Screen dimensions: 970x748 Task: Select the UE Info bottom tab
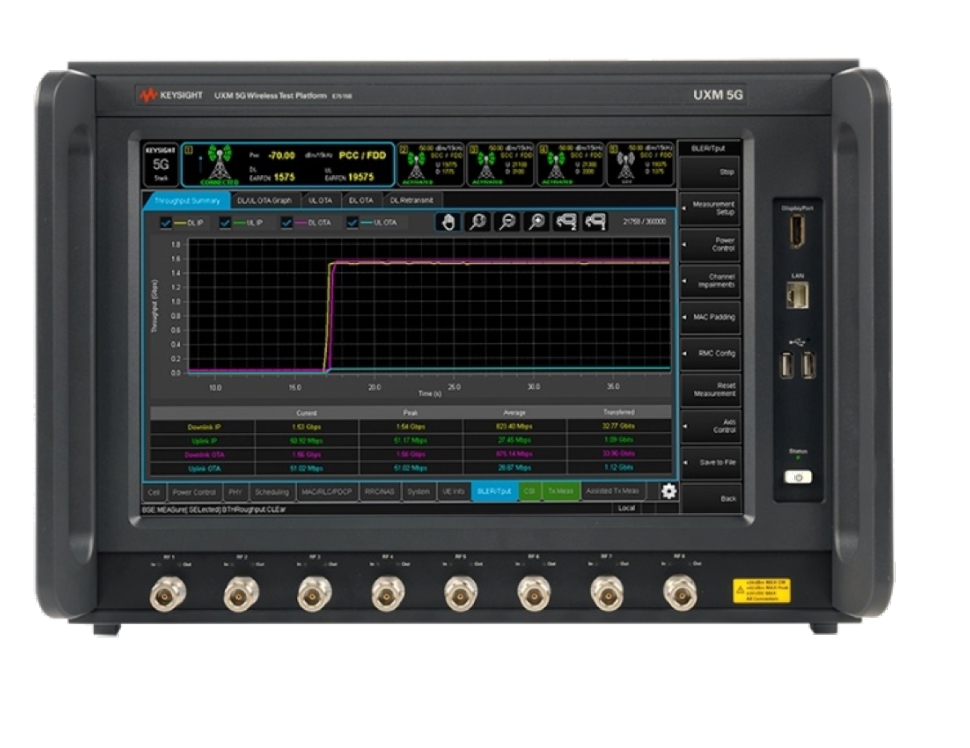(453, 492)
